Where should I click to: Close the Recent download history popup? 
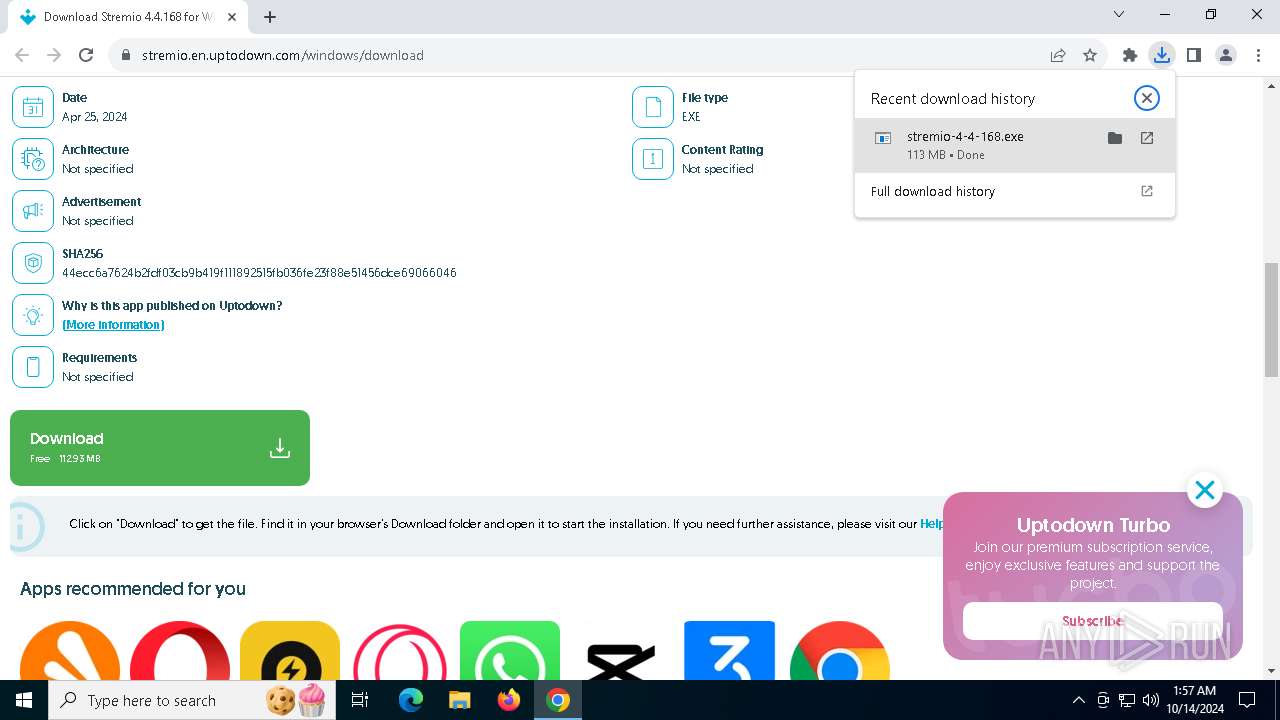coord(1147,98)
